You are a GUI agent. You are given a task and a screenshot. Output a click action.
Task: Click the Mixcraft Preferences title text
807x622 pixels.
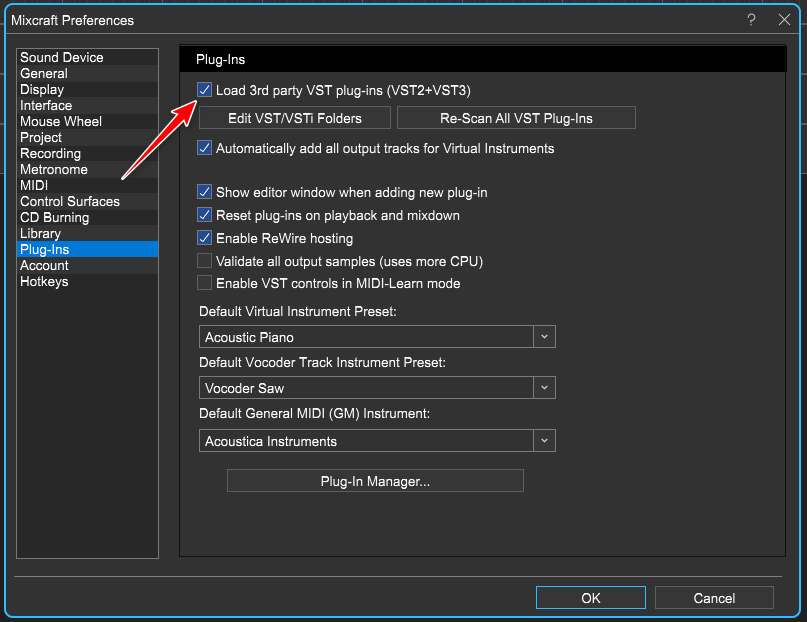(x=73, y=20)
